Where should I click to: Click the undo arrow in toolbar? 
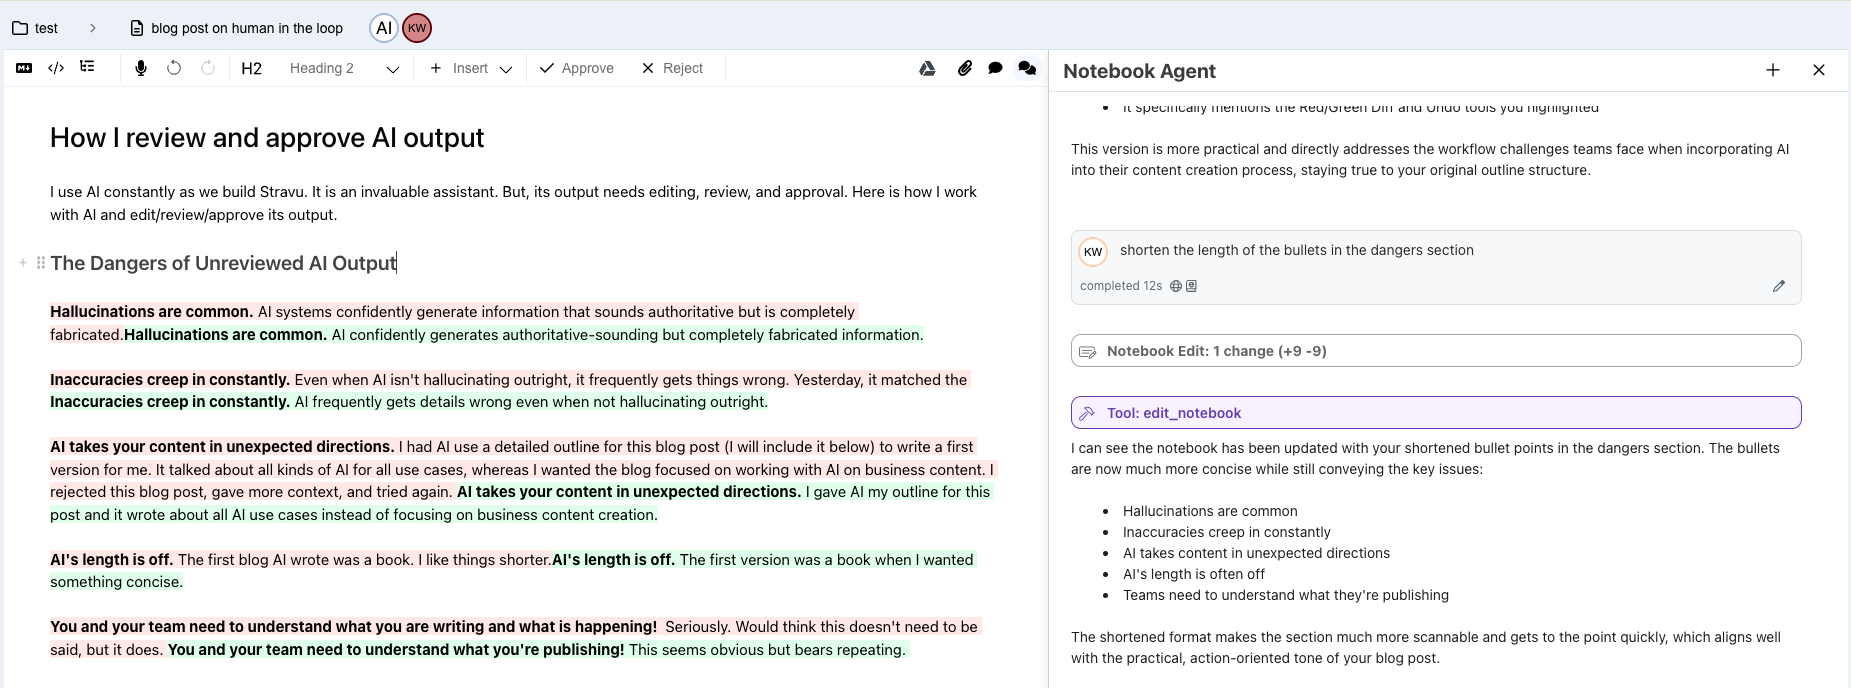[174, 68]
